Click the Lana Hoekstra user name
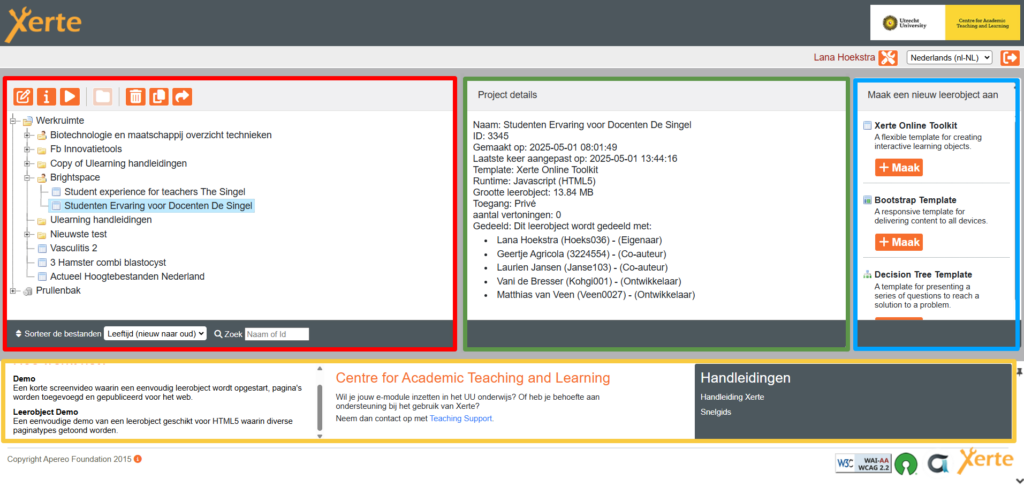The width and height of the screenshot is (1024, 486). pos(844,57)
